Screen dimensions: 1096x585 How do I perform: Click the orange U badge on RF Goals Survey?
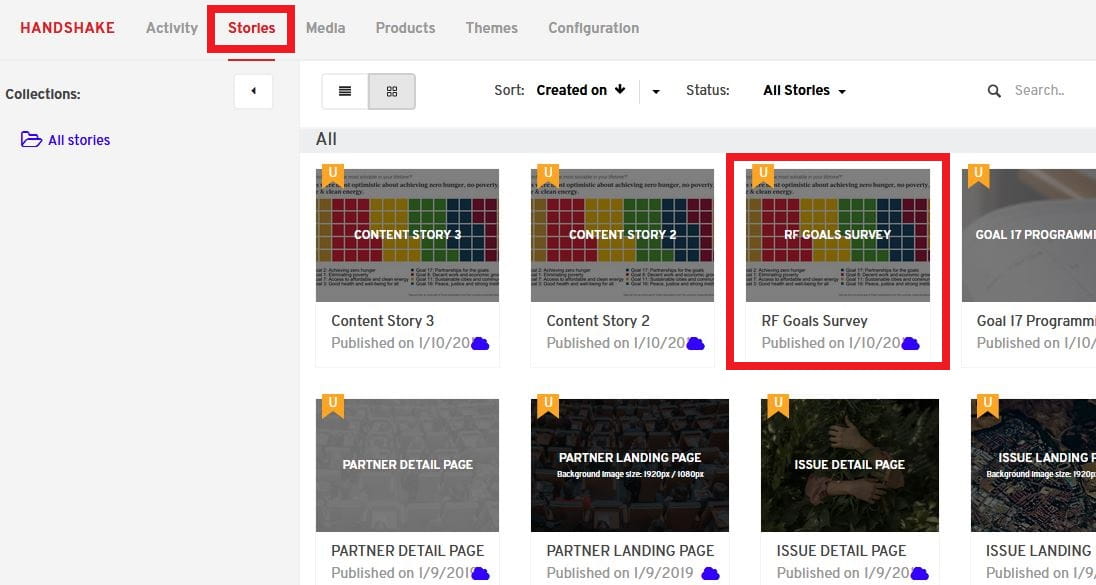(764, 175)
